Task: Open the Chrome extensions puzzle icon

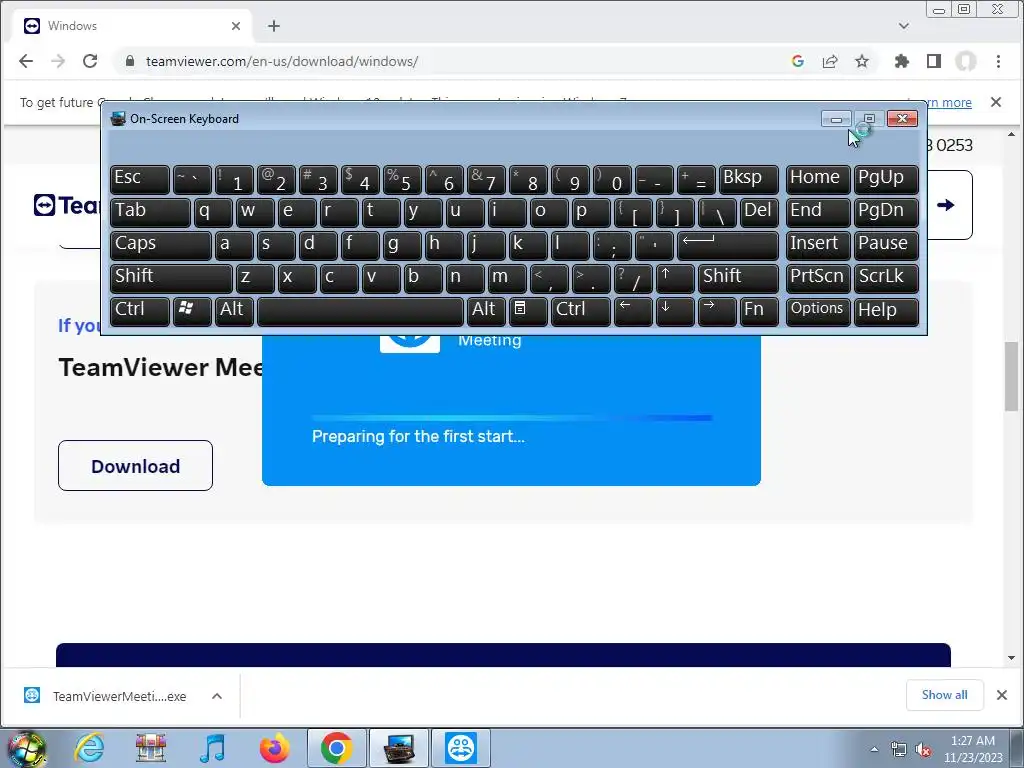Action: point(902,61)
